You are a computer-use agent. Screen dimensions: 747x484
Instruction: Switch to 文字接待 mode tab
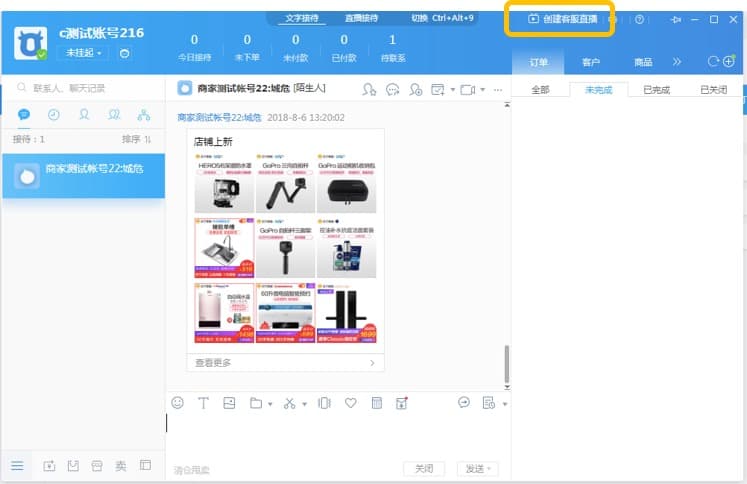pyautogui.click(x=302, y=18)
